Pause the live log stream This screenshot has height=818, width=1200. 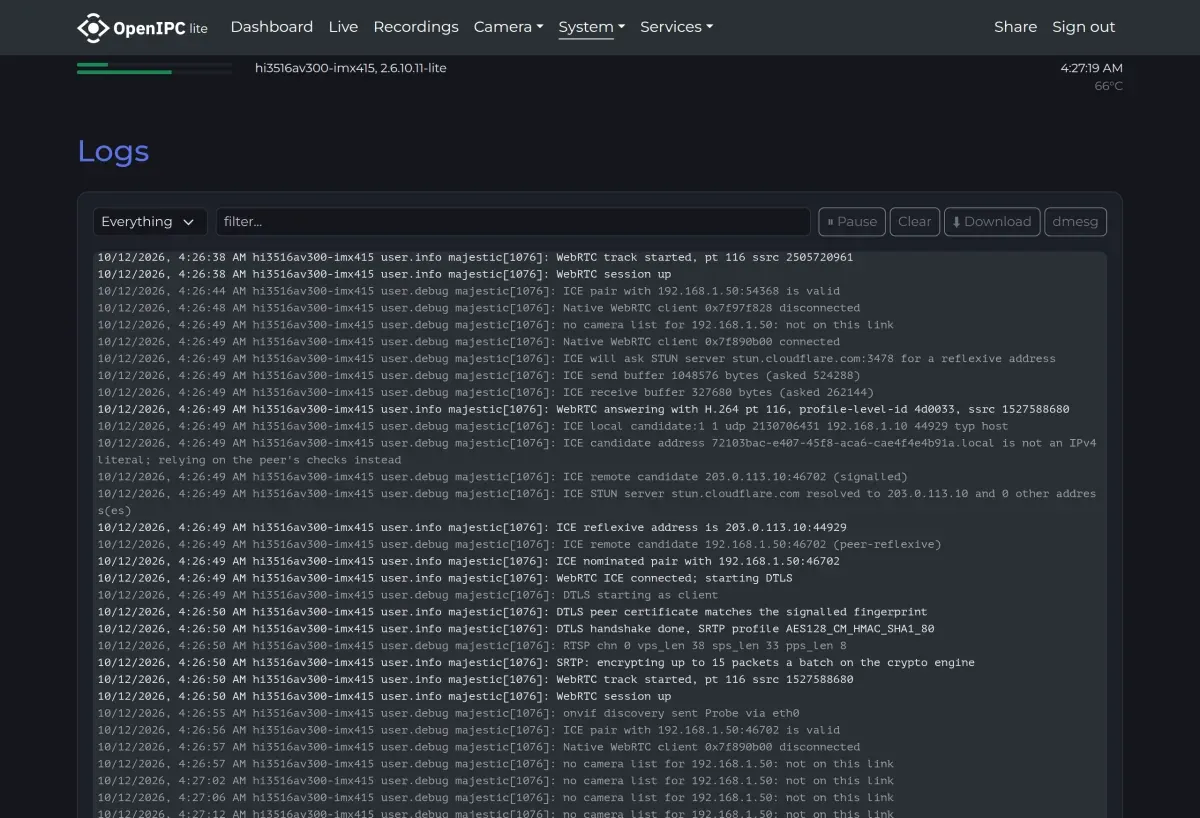852,222
